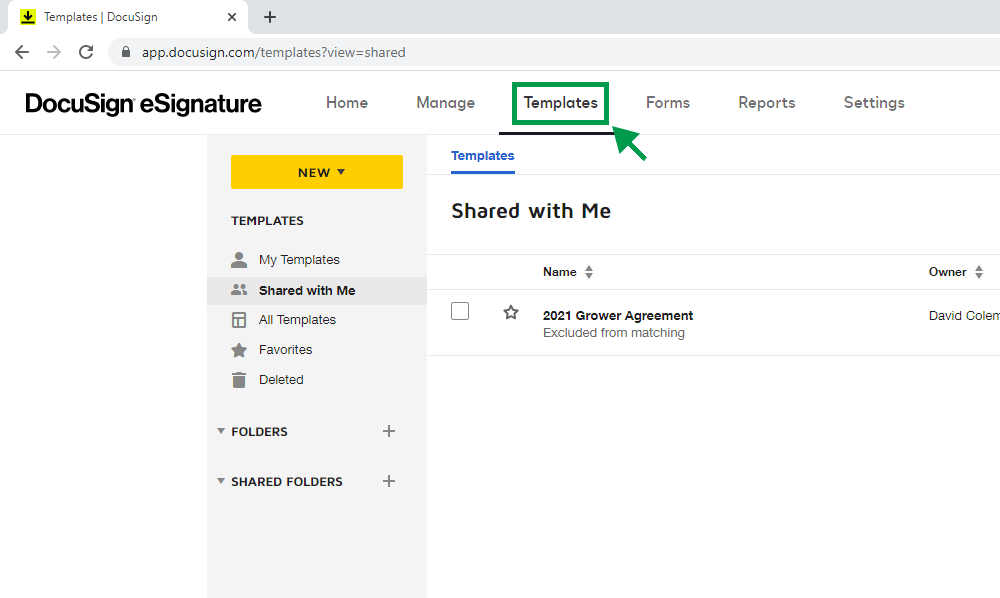
Task: Open the 2021 Grower Agreement template
Action: point(617,315)
